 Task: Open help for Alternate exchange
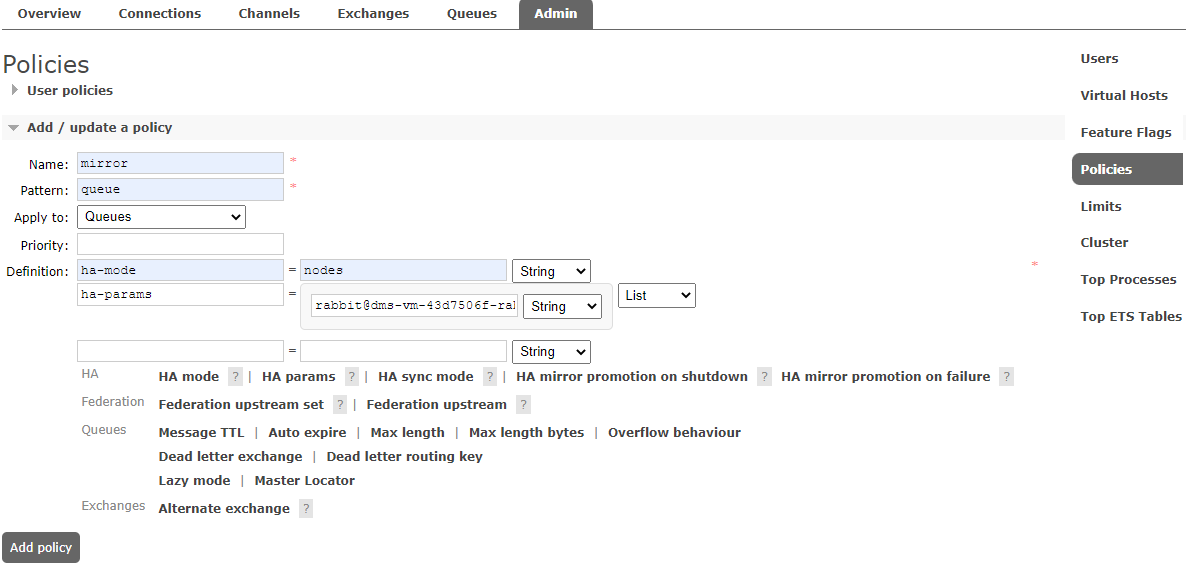[306, 509]
